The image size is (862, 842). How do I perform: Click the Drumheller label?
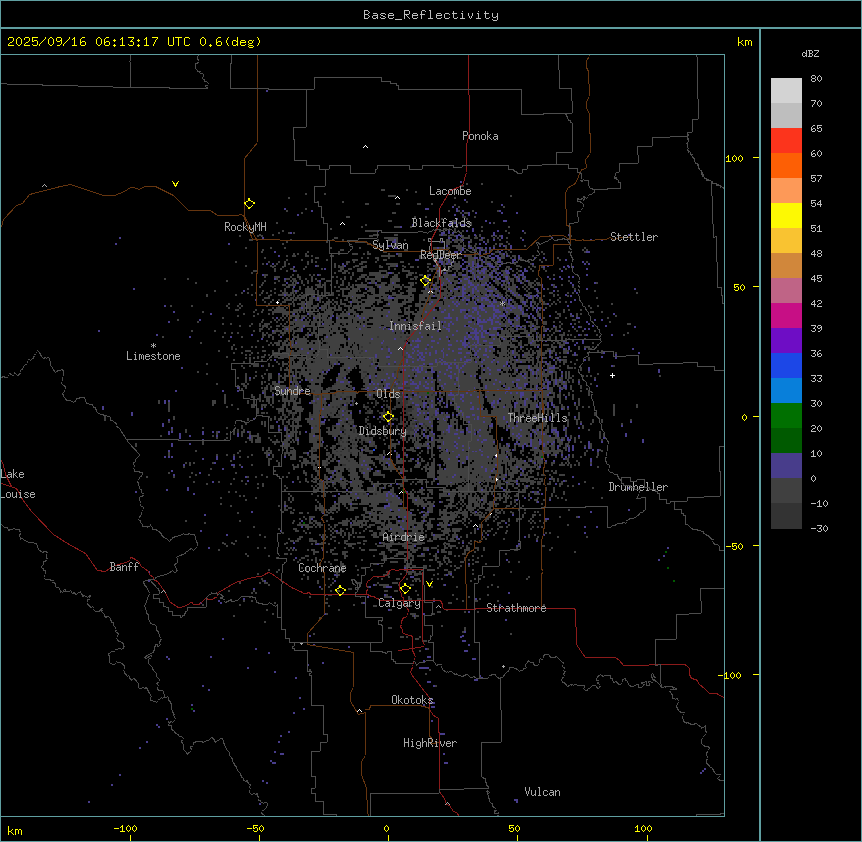click(x=638, y=487)
